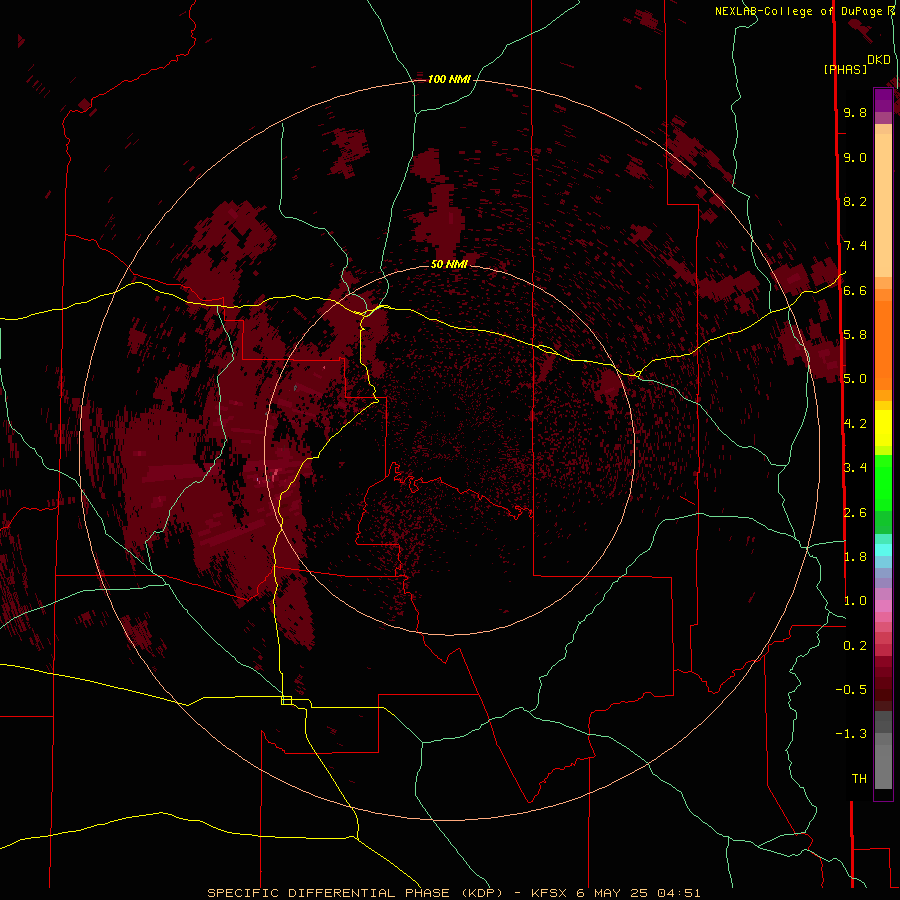Click the 9.0 value on the color scale
900x900 pixels.
pyautogui.click(x=855, y=157)
